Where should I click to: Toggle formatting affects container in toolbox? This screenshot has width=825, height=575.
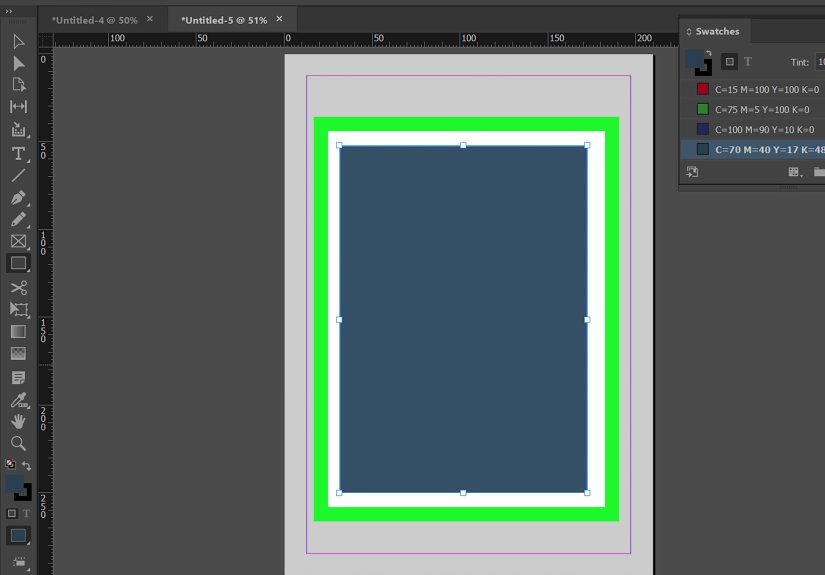tap(12, 513)
